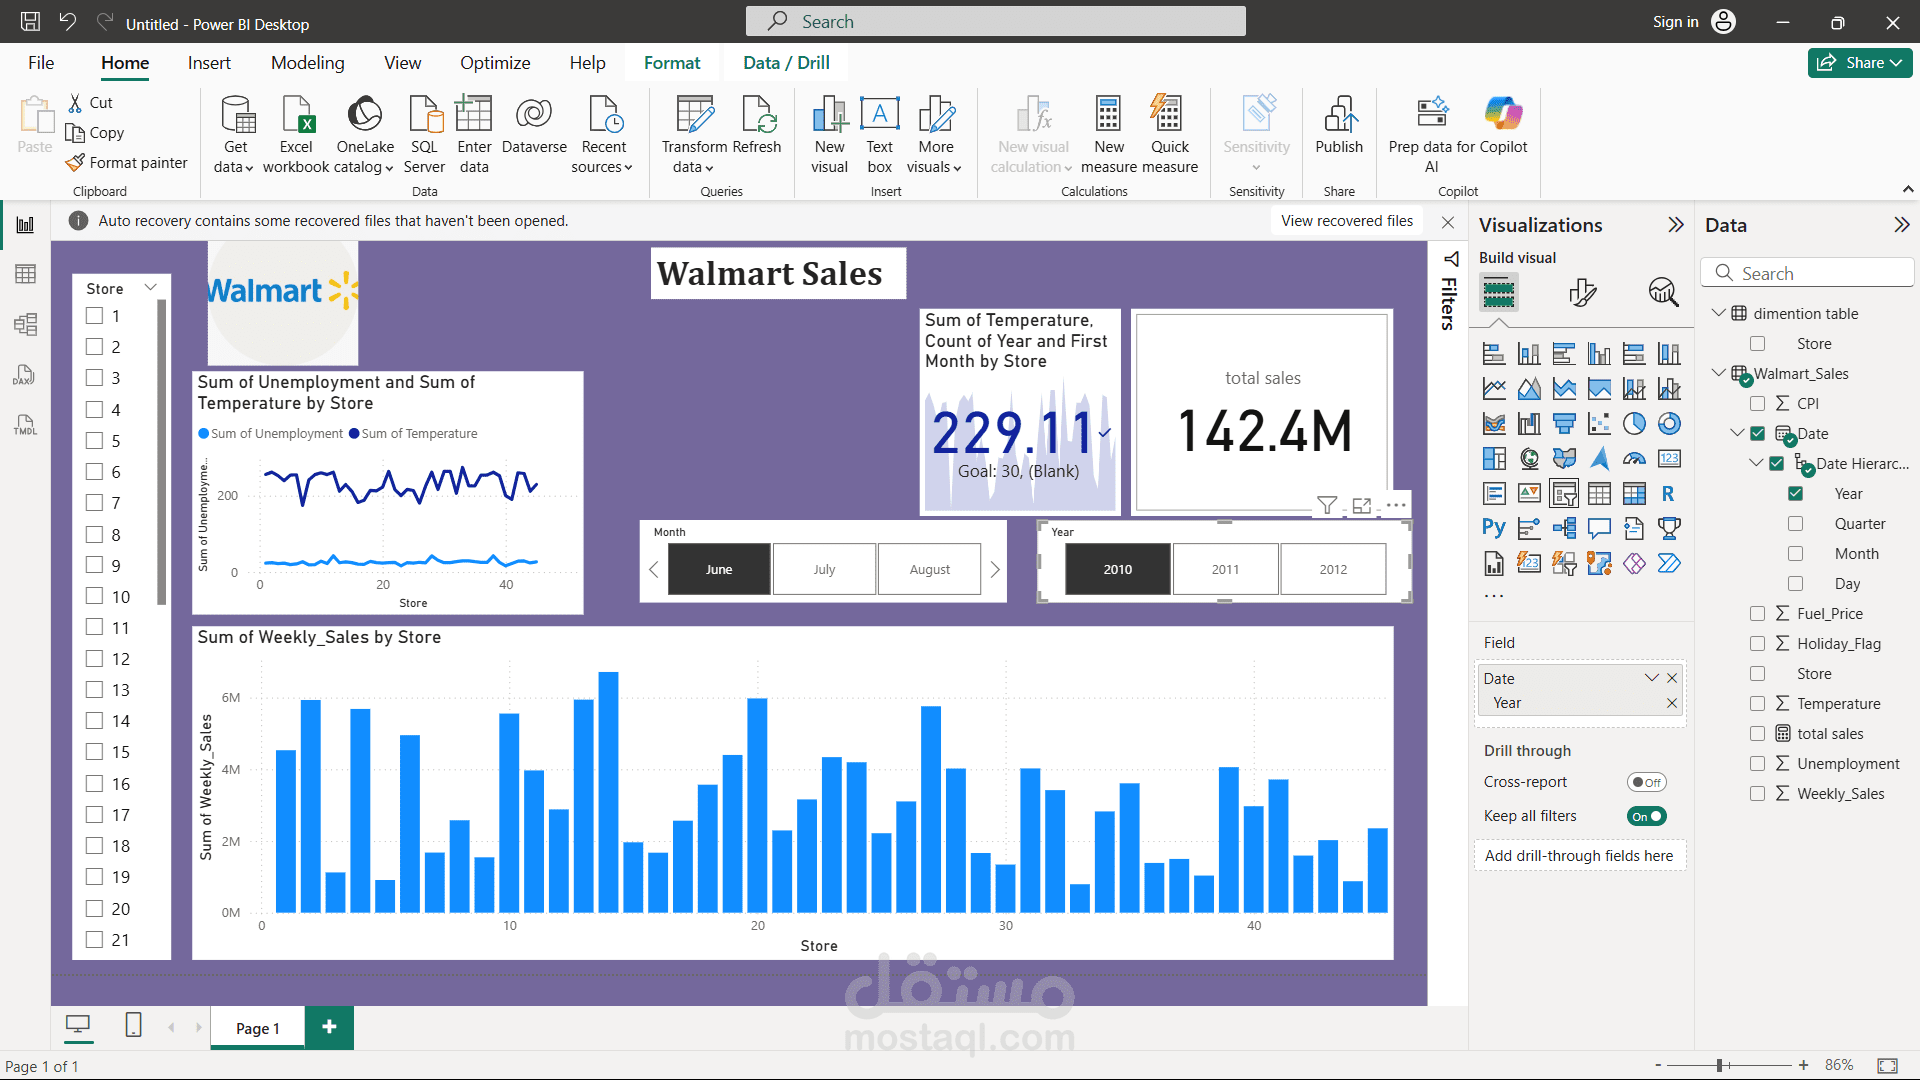This screenshot has width=1920, height=1080.
Task: Collapse the ribbon with chevron
Action: coord(1907,190)
